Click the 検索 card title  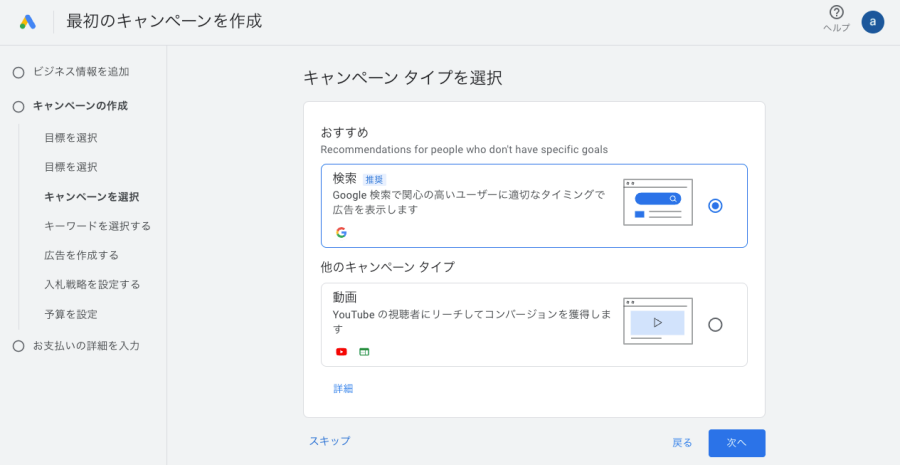coord(345,179)
